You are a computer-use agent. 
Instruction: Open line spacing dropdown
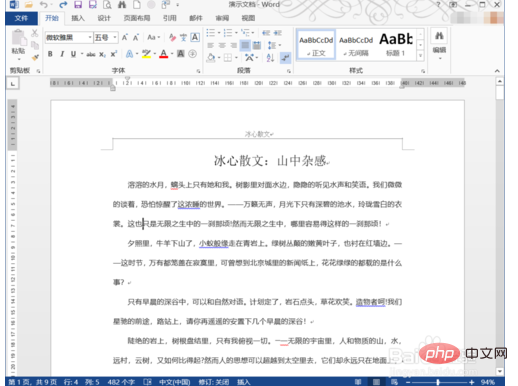click(274, 45)
